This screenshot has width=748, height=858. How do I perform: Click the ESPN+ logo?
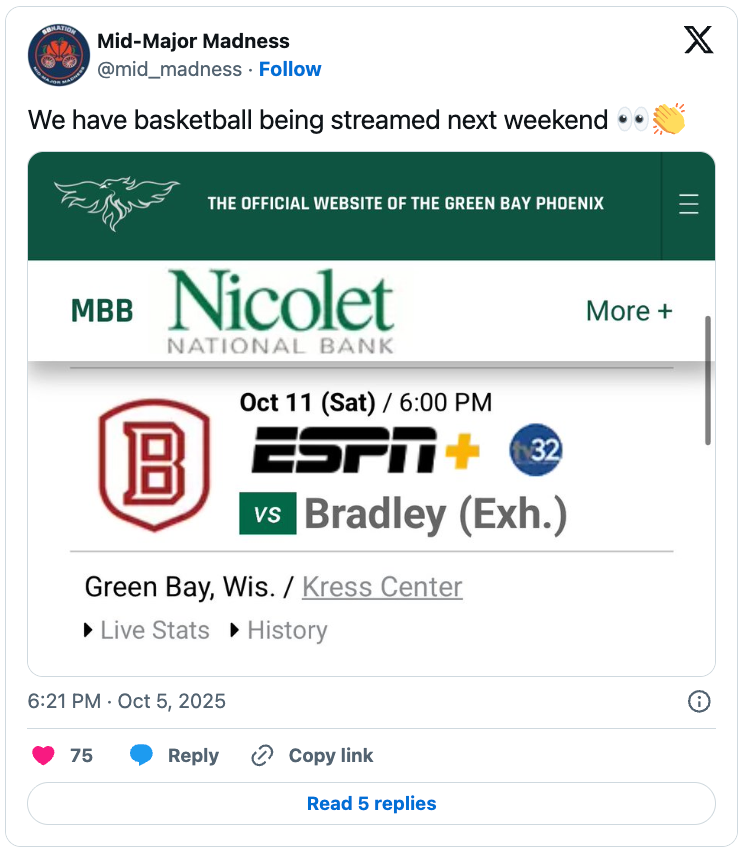(365, 450)
